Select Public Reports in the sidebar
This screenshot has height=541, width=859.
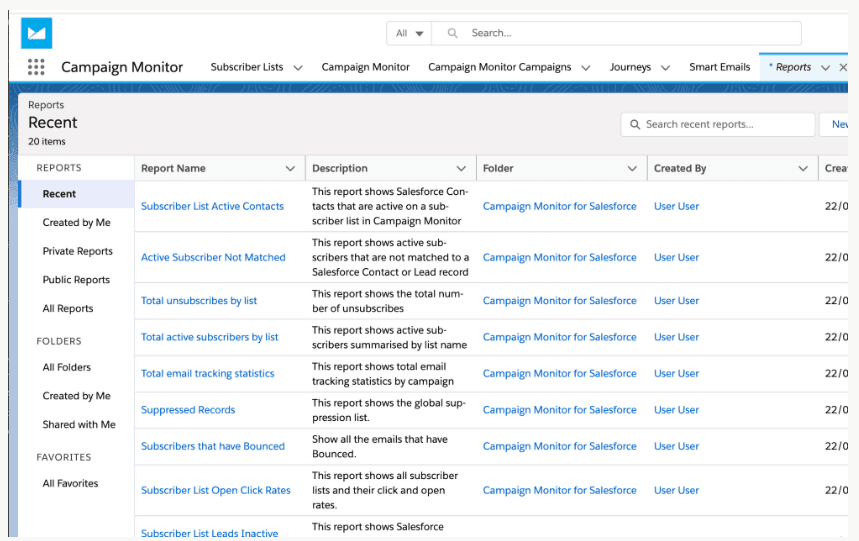click(x=76, y=279)
